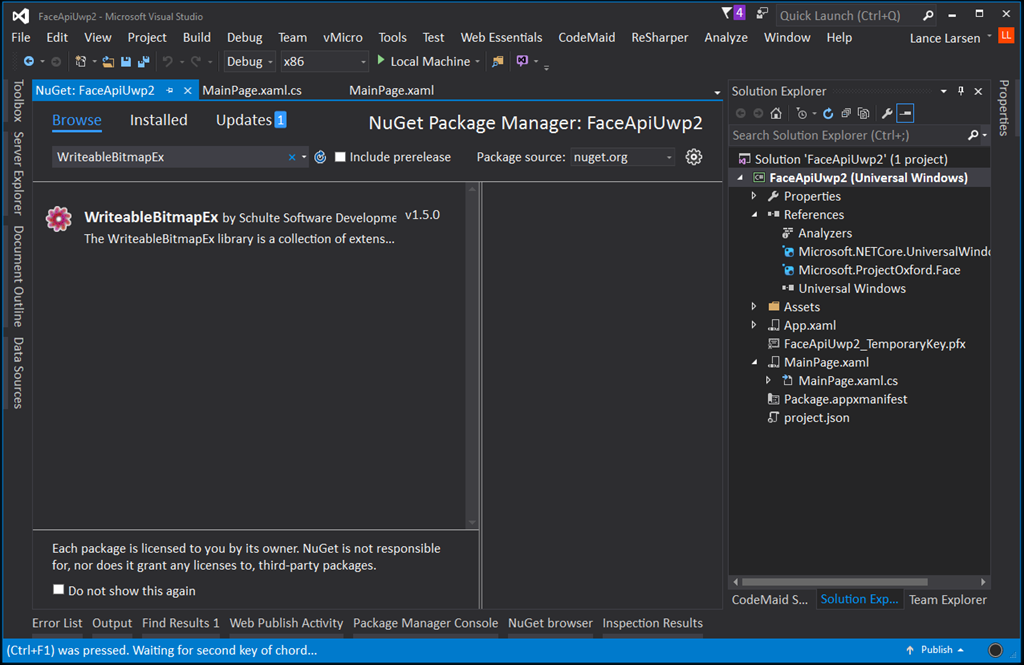
Task: Close the NuGet: FaceApiUwp2 tab
Action: point(187,91)
